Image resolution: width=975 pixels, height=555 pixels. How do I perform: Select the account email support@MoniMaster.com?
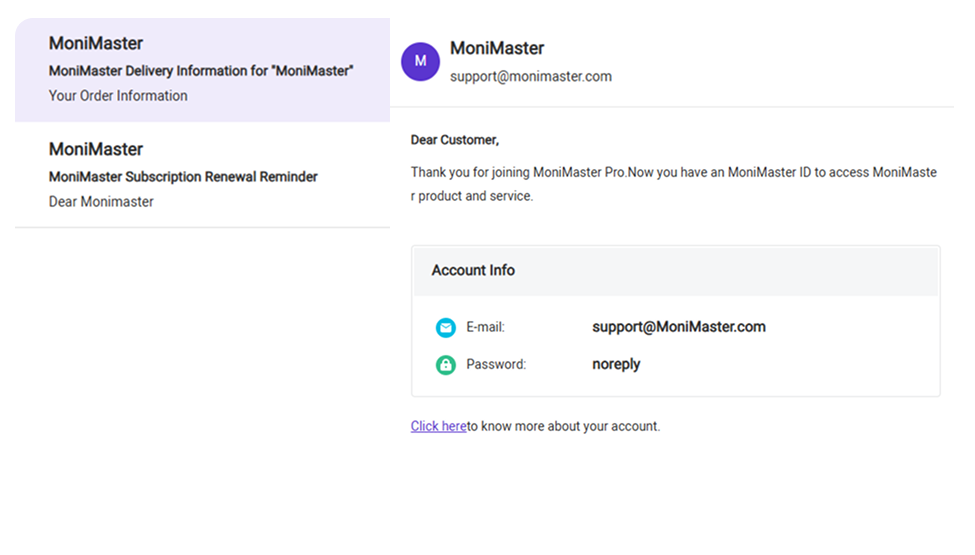679,327
